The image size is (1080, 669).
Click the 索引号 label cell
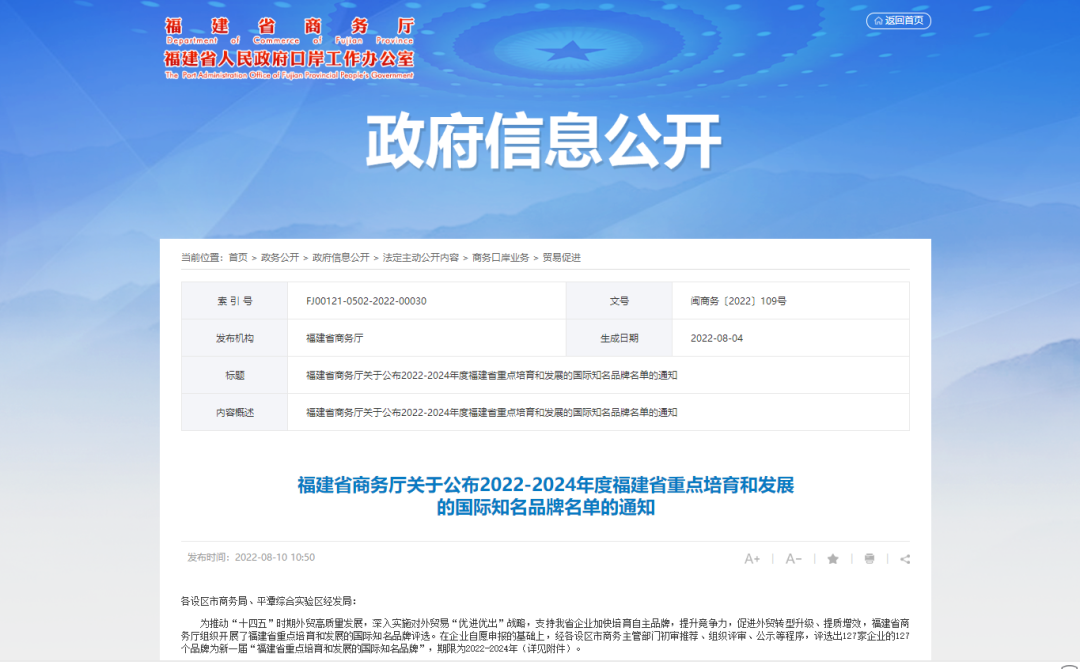(235, 301)
